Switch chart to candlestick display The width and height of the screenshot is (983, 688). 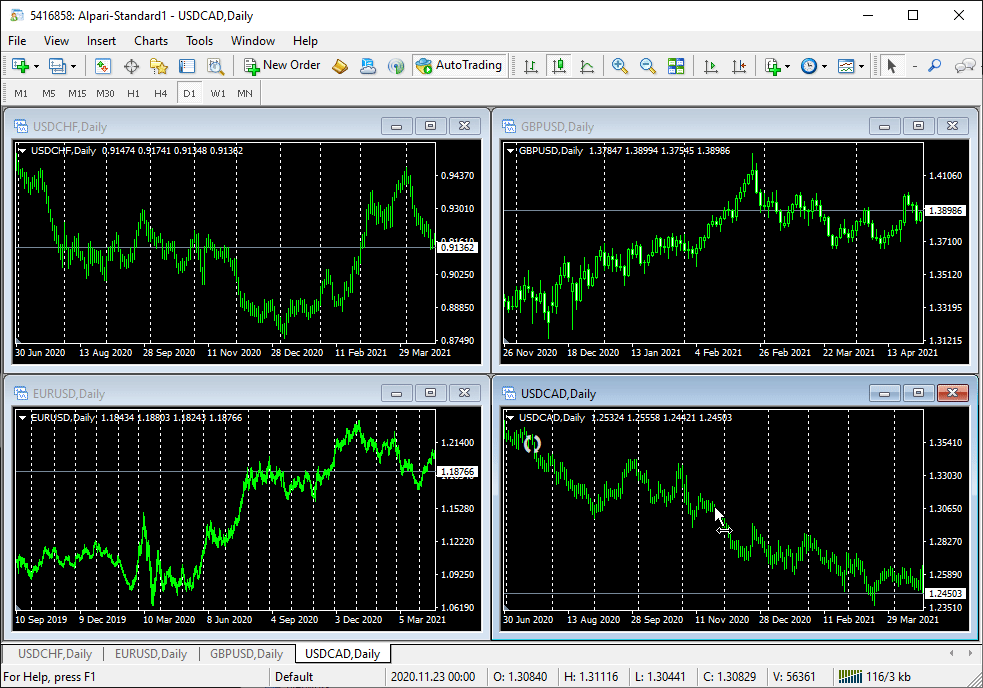click(x=557, y=65)
